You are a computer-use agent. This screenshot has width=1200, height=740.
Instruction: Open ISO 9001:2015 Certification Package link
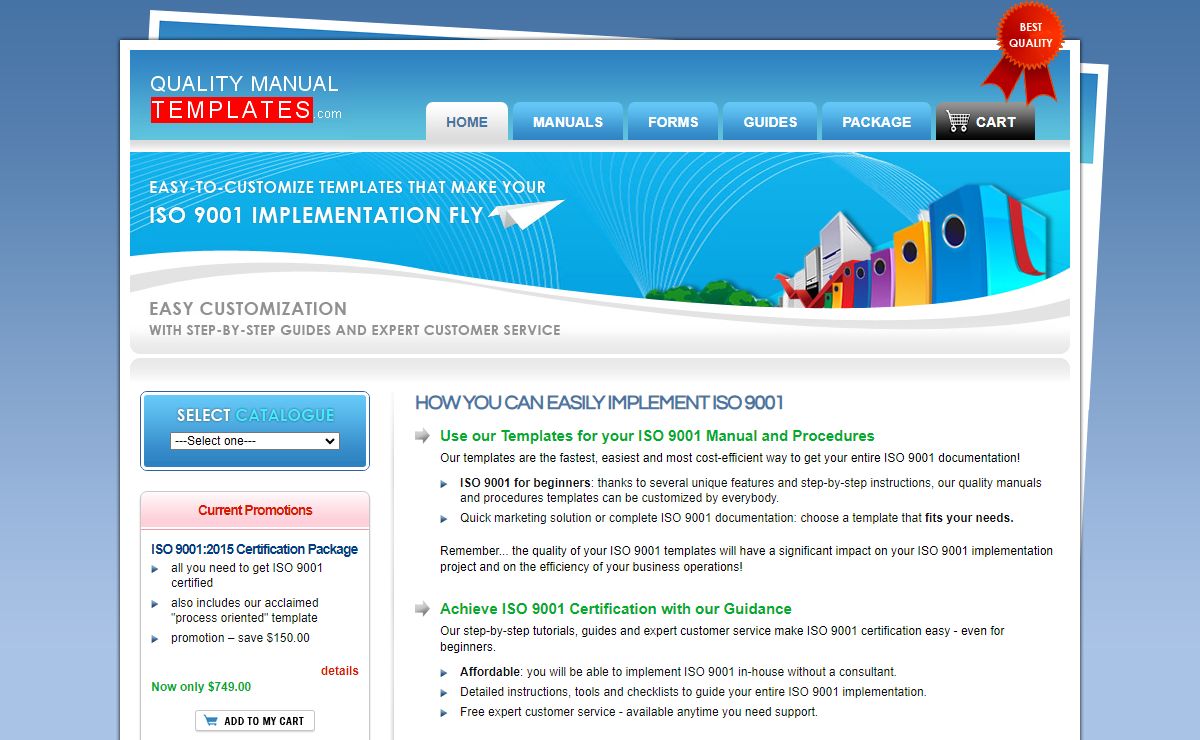tap(254, 549)
